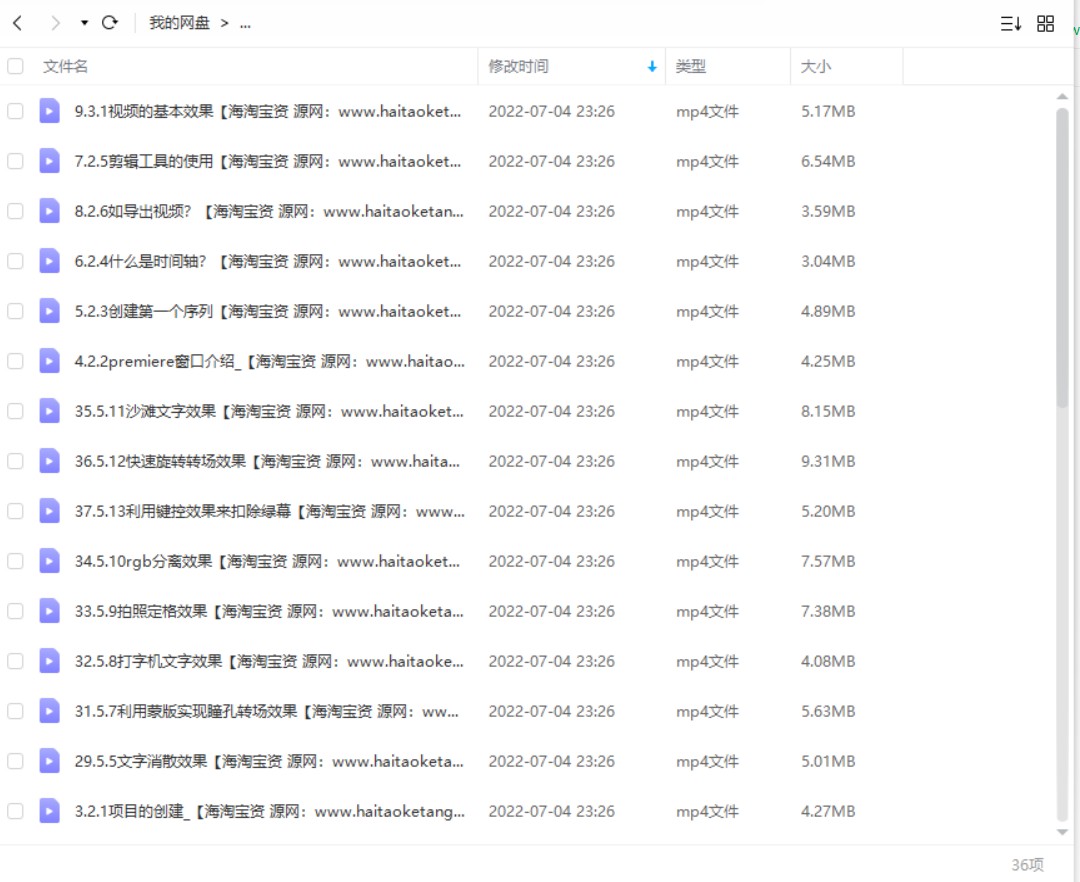Click video icon of 32.5.8打字机文字效果
The image size is (1080, 882).
50,661
